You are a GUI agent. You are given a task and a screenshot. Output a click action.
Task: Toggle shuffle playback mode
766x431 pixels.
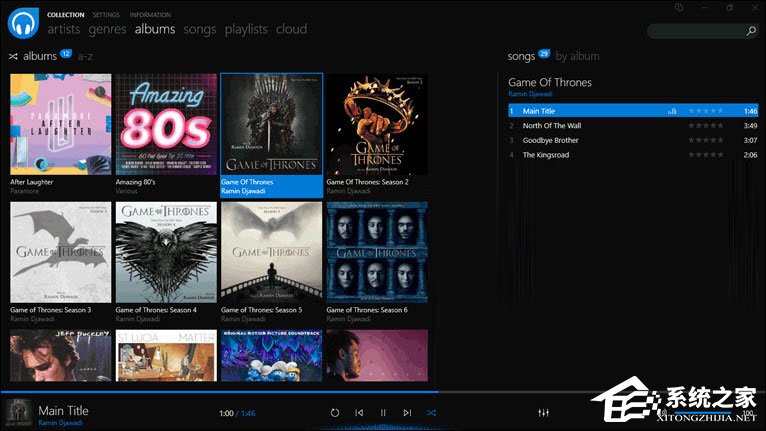(x=431, y=412)
